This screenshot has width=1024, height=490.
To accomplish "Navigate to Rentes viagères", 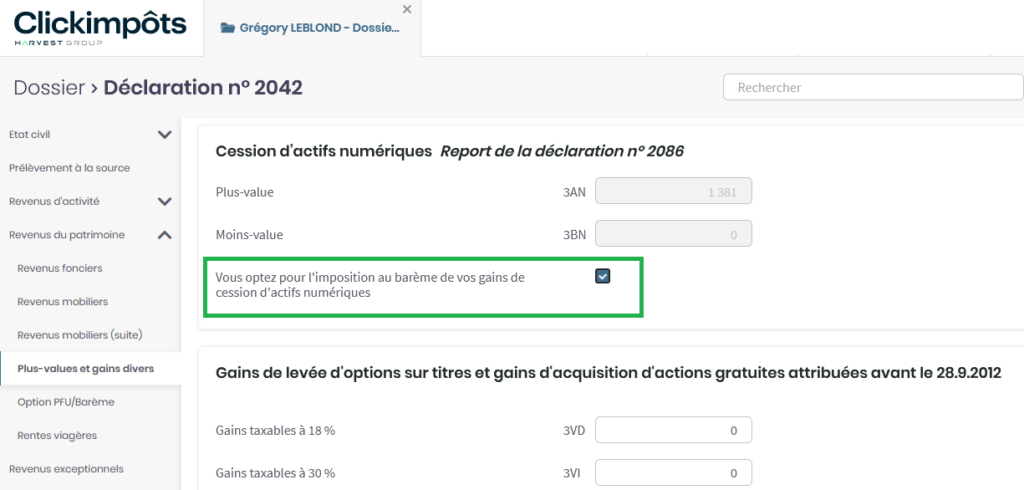I will (x=57, y=435).
